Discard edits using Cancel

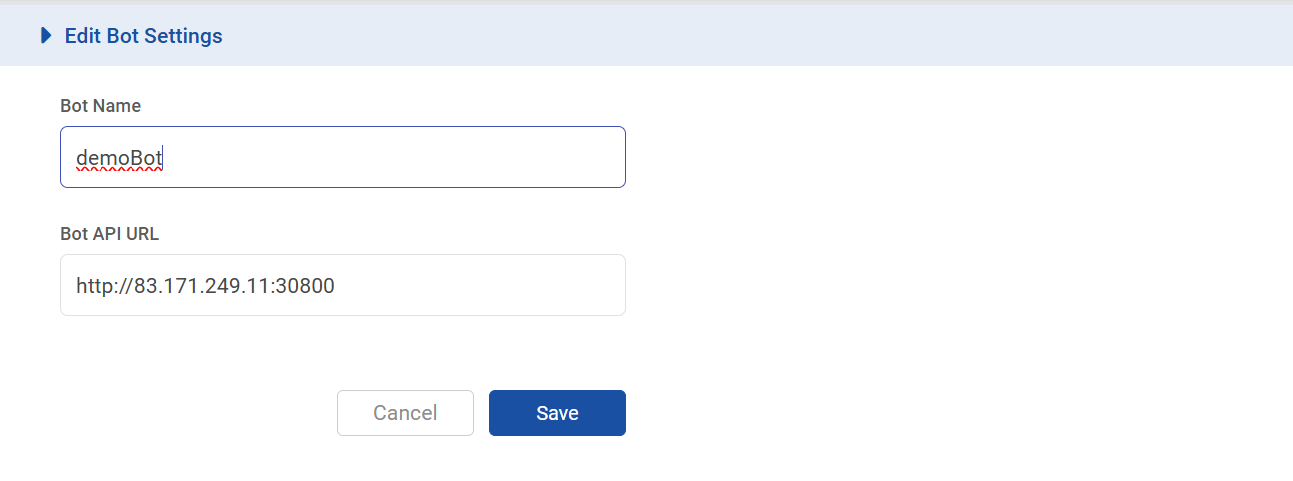(405, 413)
